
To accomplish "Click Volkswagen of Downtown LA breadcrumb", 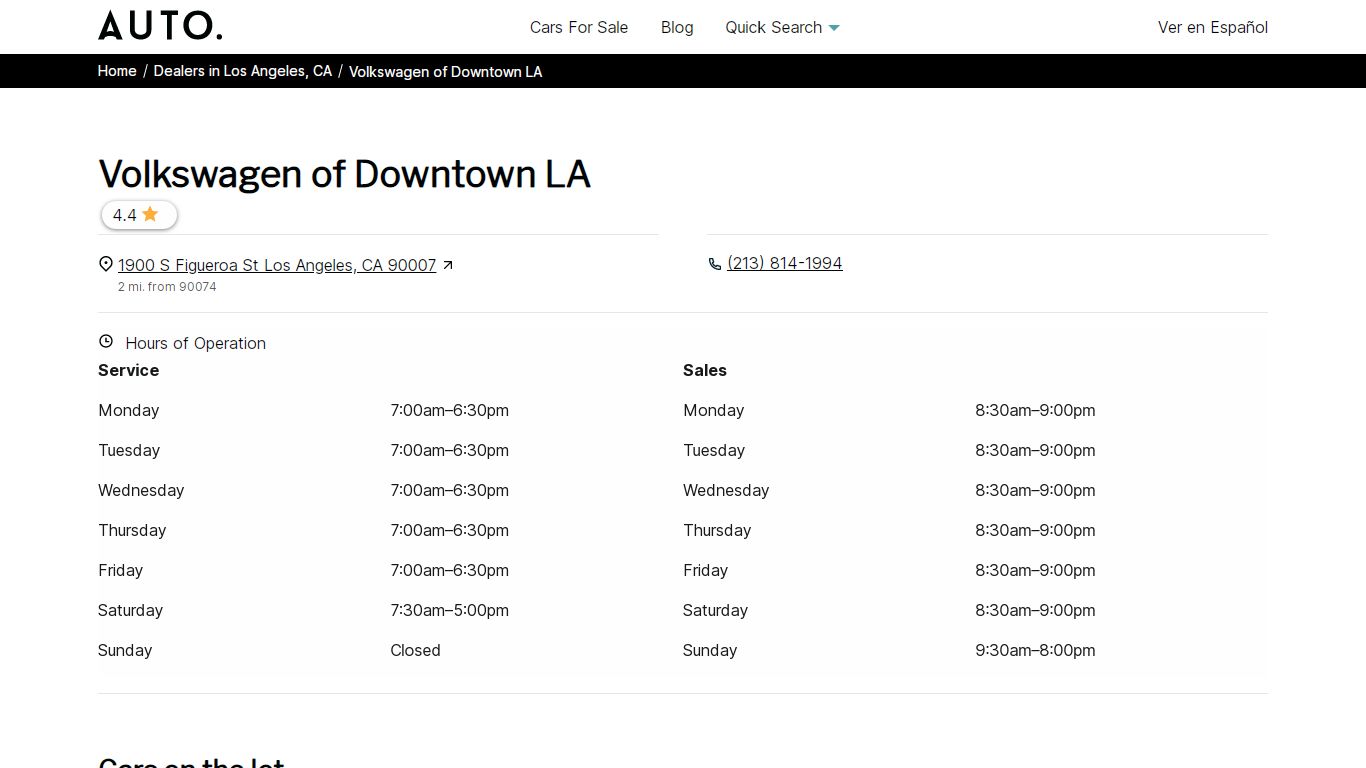I will (x=446, y=72).
